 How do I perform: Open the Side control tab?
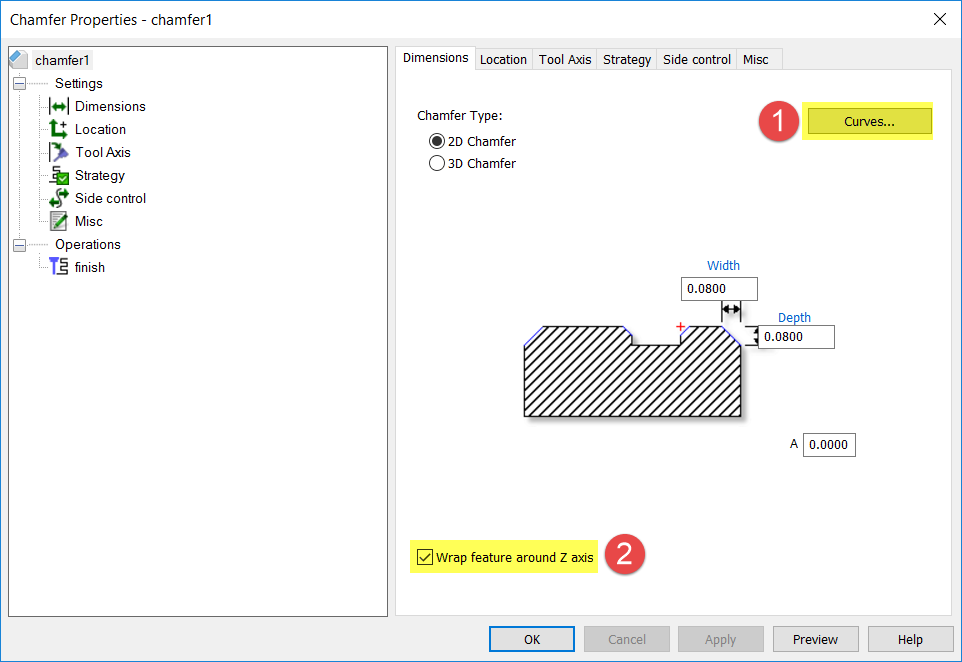[x=696, y=59]
